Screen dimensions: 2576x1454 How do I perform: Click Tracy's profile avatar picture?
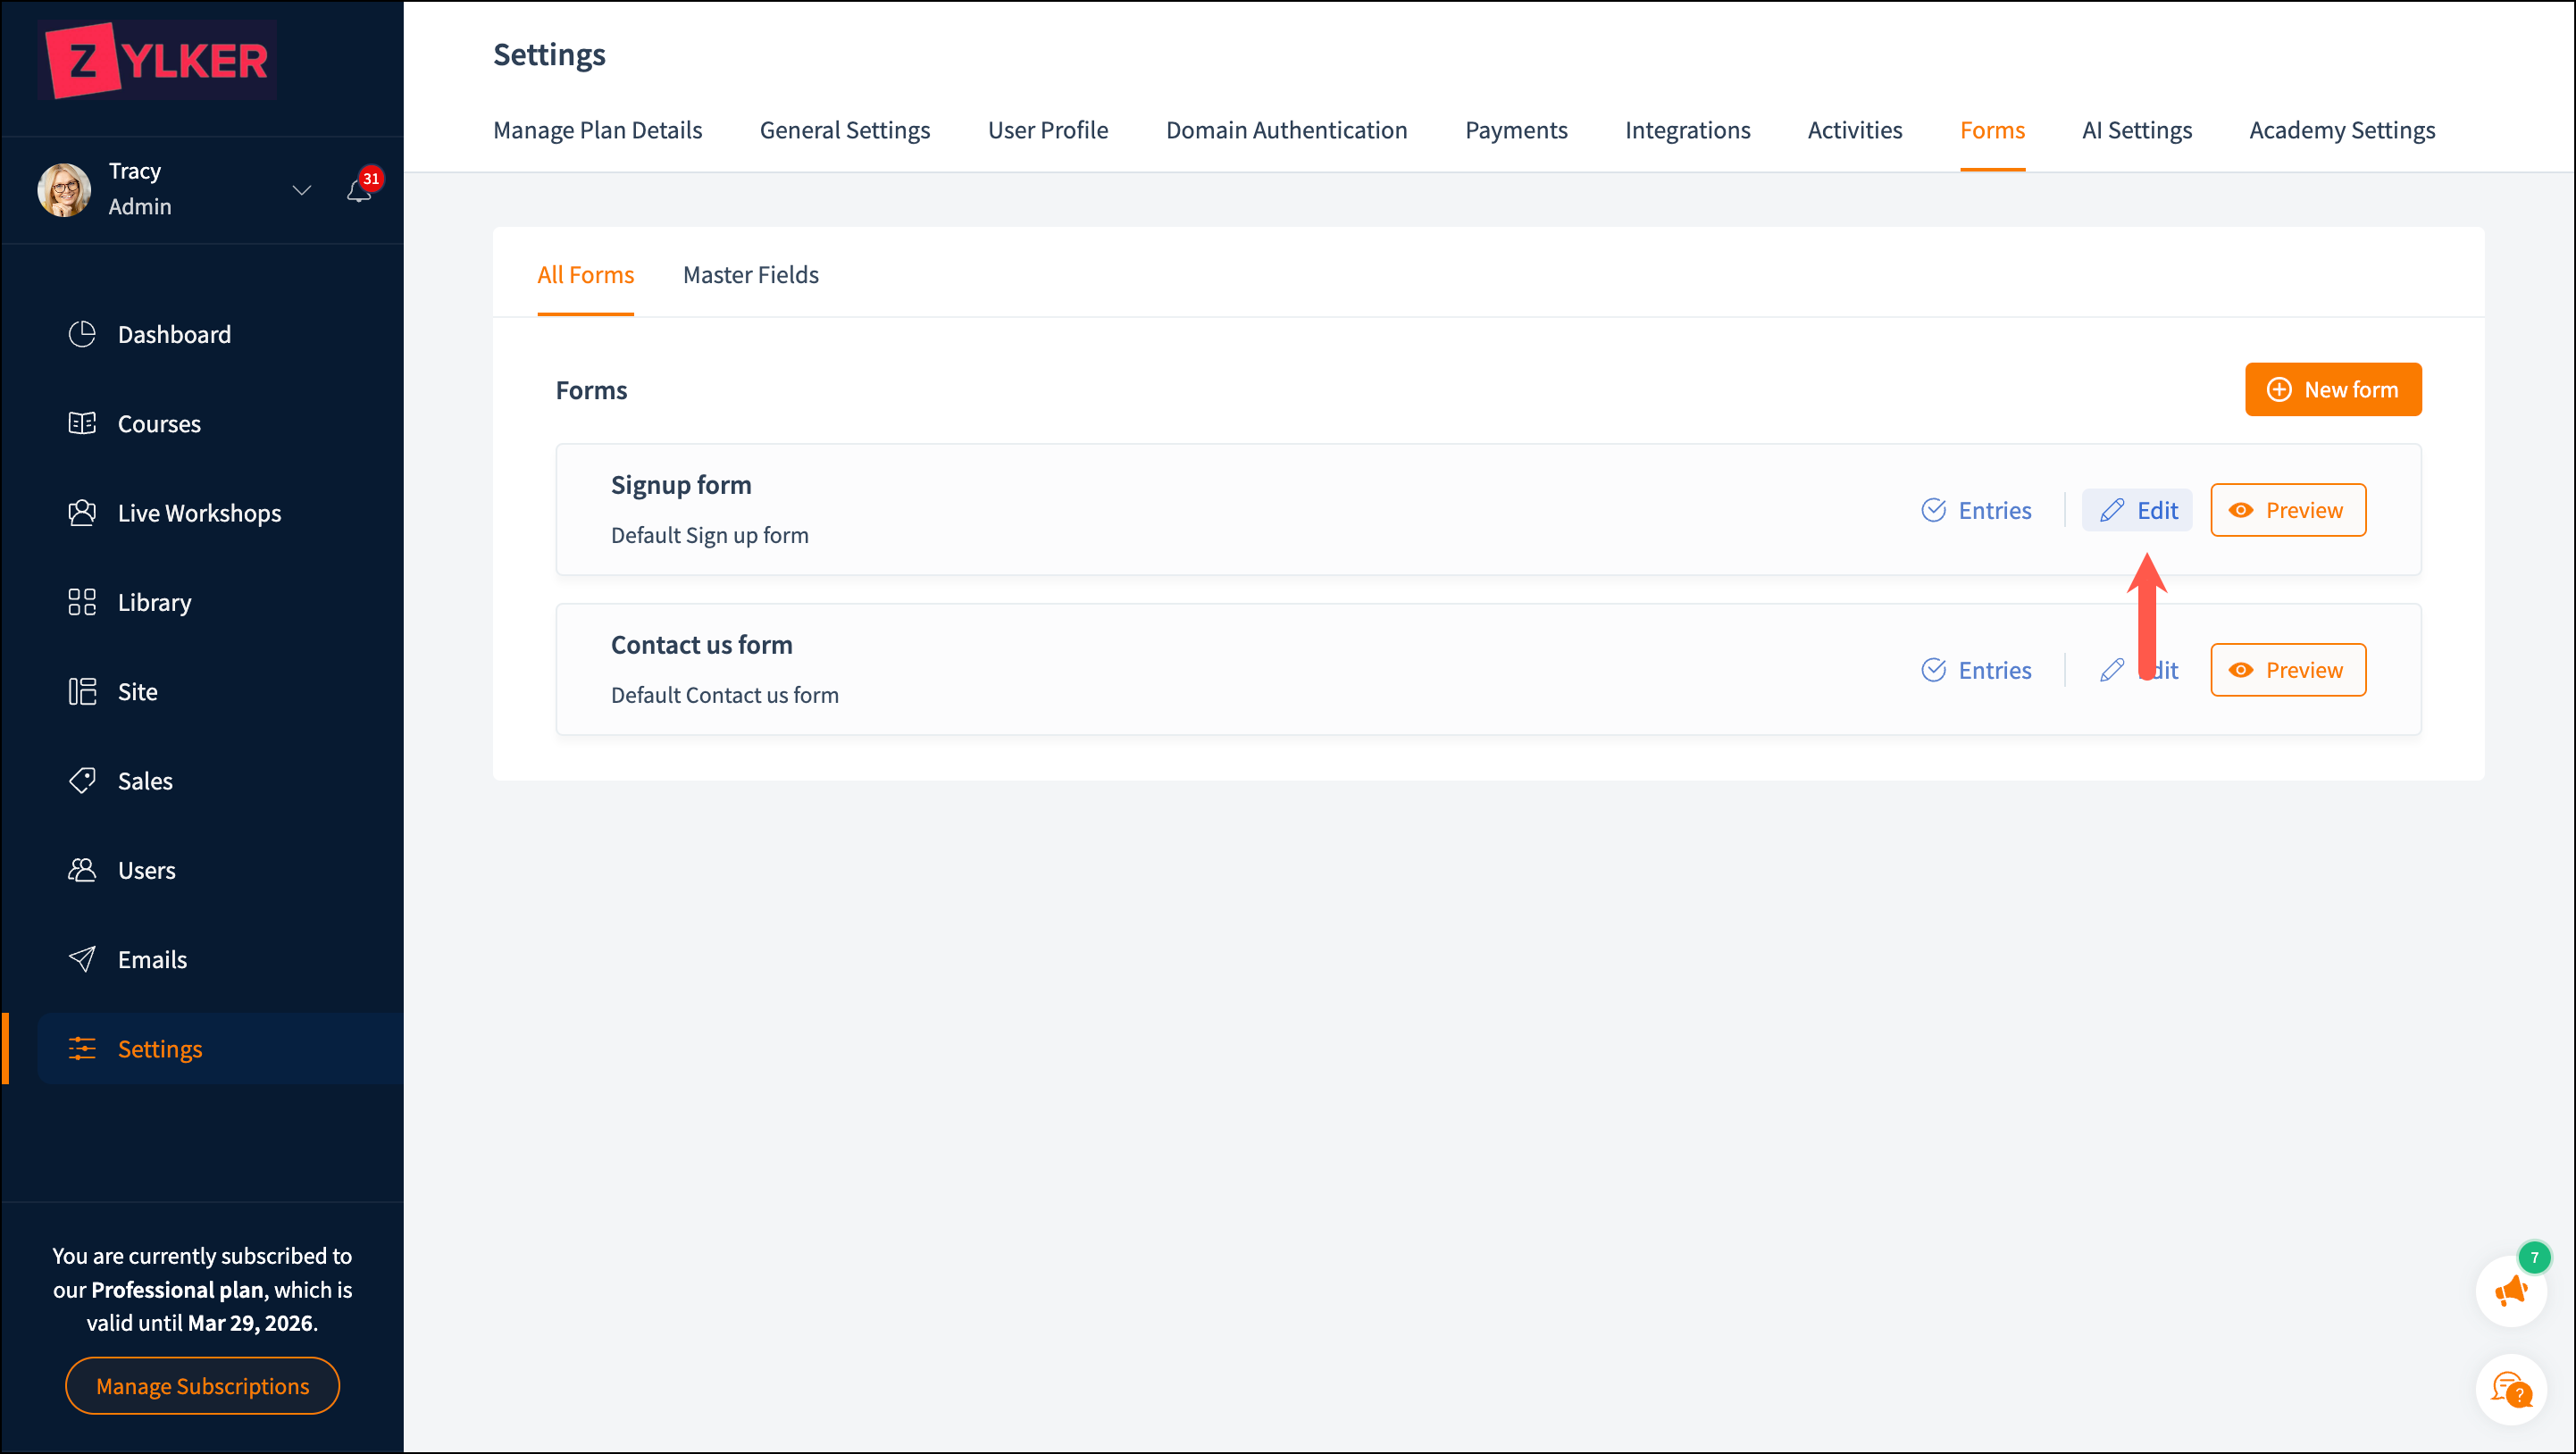65,190
